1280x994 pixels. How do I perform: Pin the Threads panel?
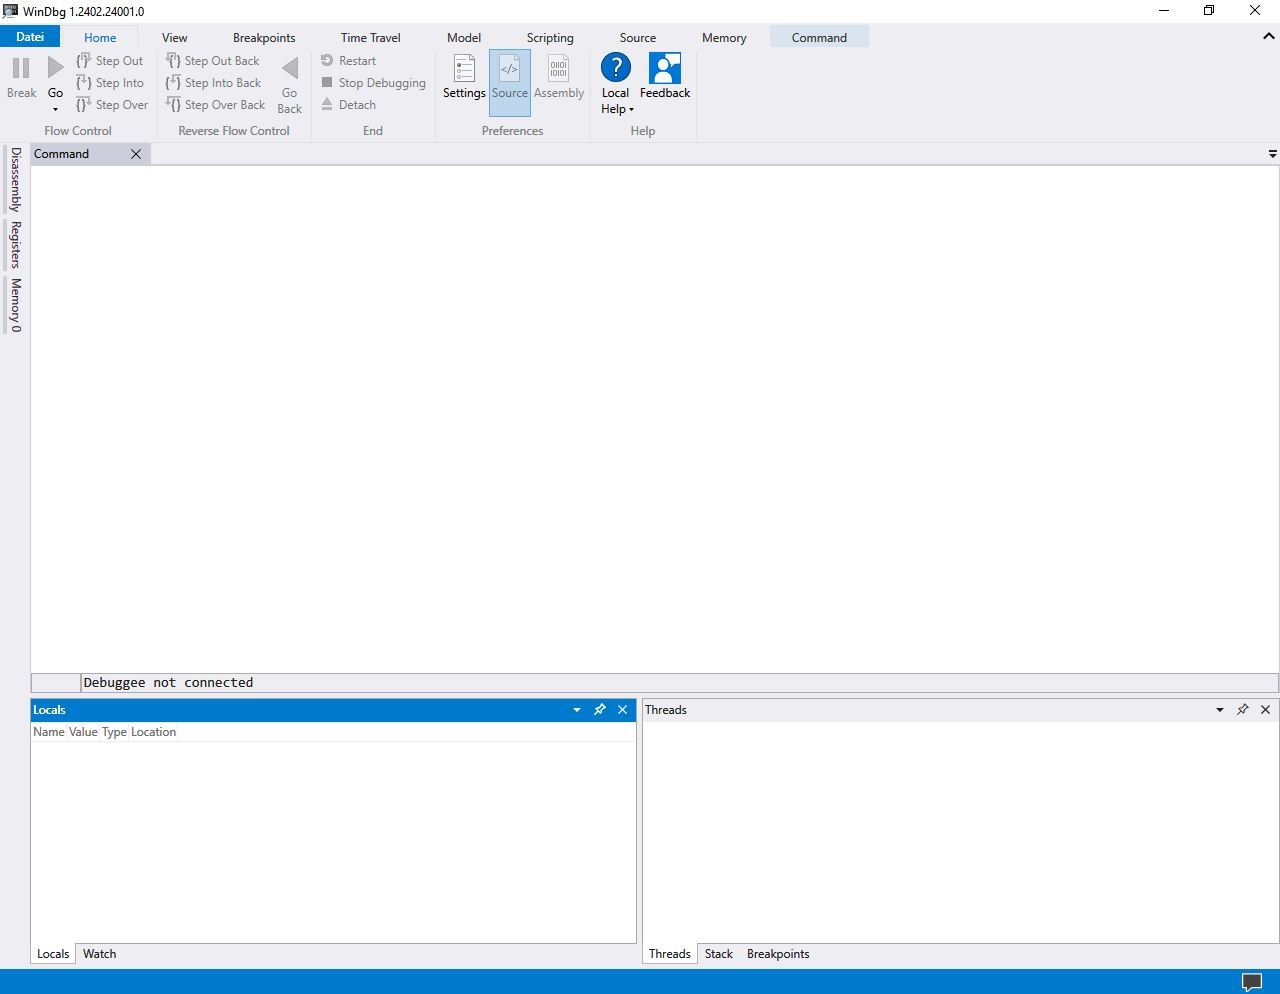[x=1242, y=710]
